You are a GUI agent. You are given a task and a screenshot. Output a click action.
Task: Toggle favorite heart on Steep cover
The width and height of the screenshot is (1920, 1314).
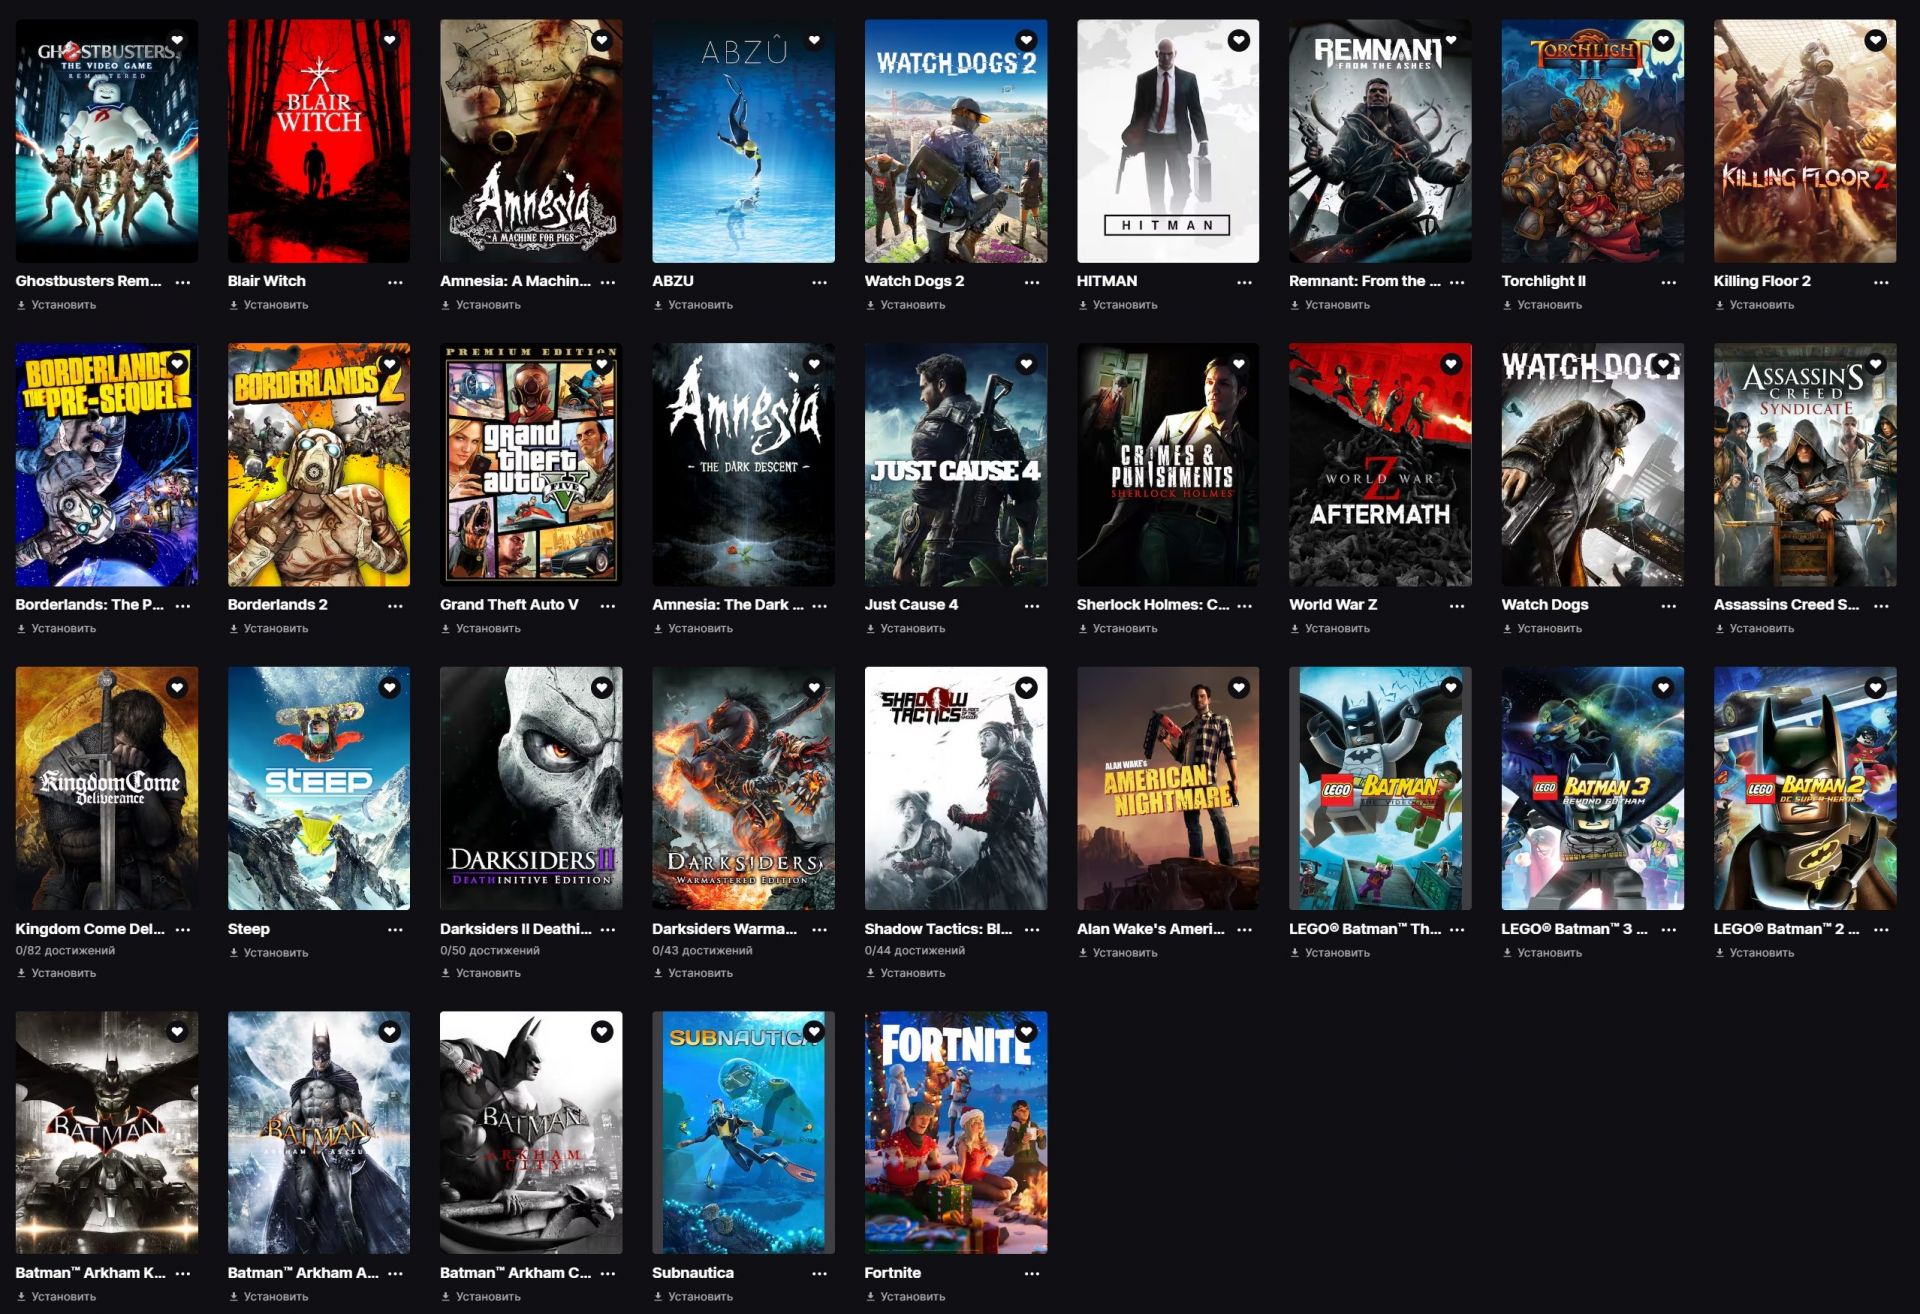pos(389,687)
